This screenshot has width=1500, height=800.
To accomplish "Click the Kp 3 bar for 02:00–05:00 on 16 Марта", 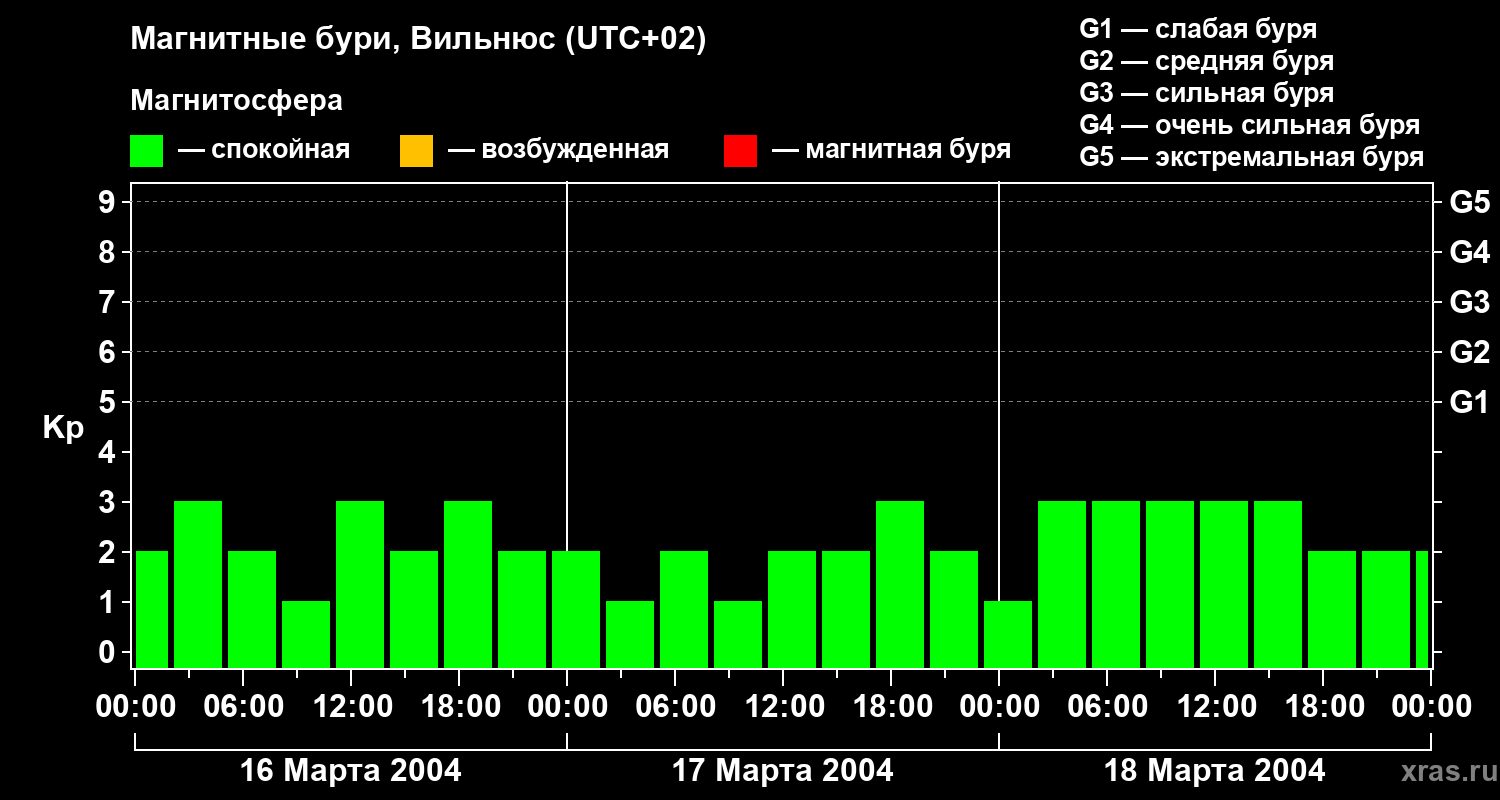I will click(198, 584).
